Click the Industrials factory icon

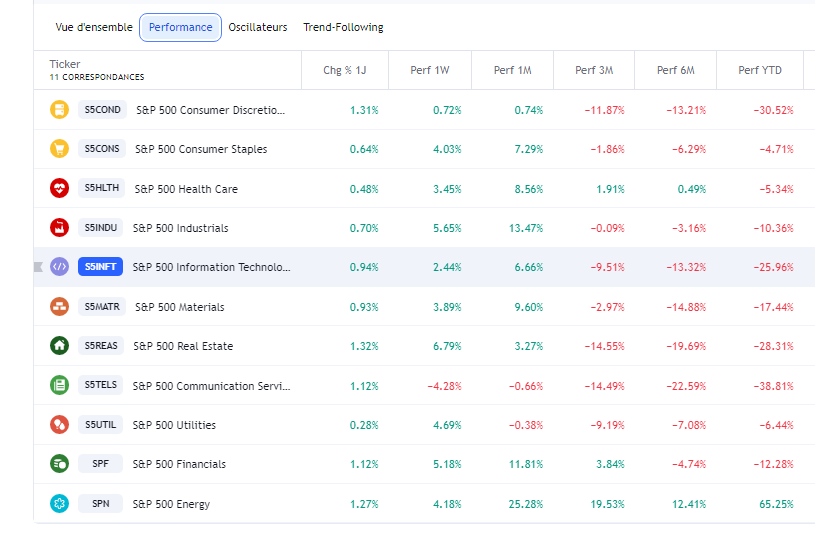click(59, 228)
